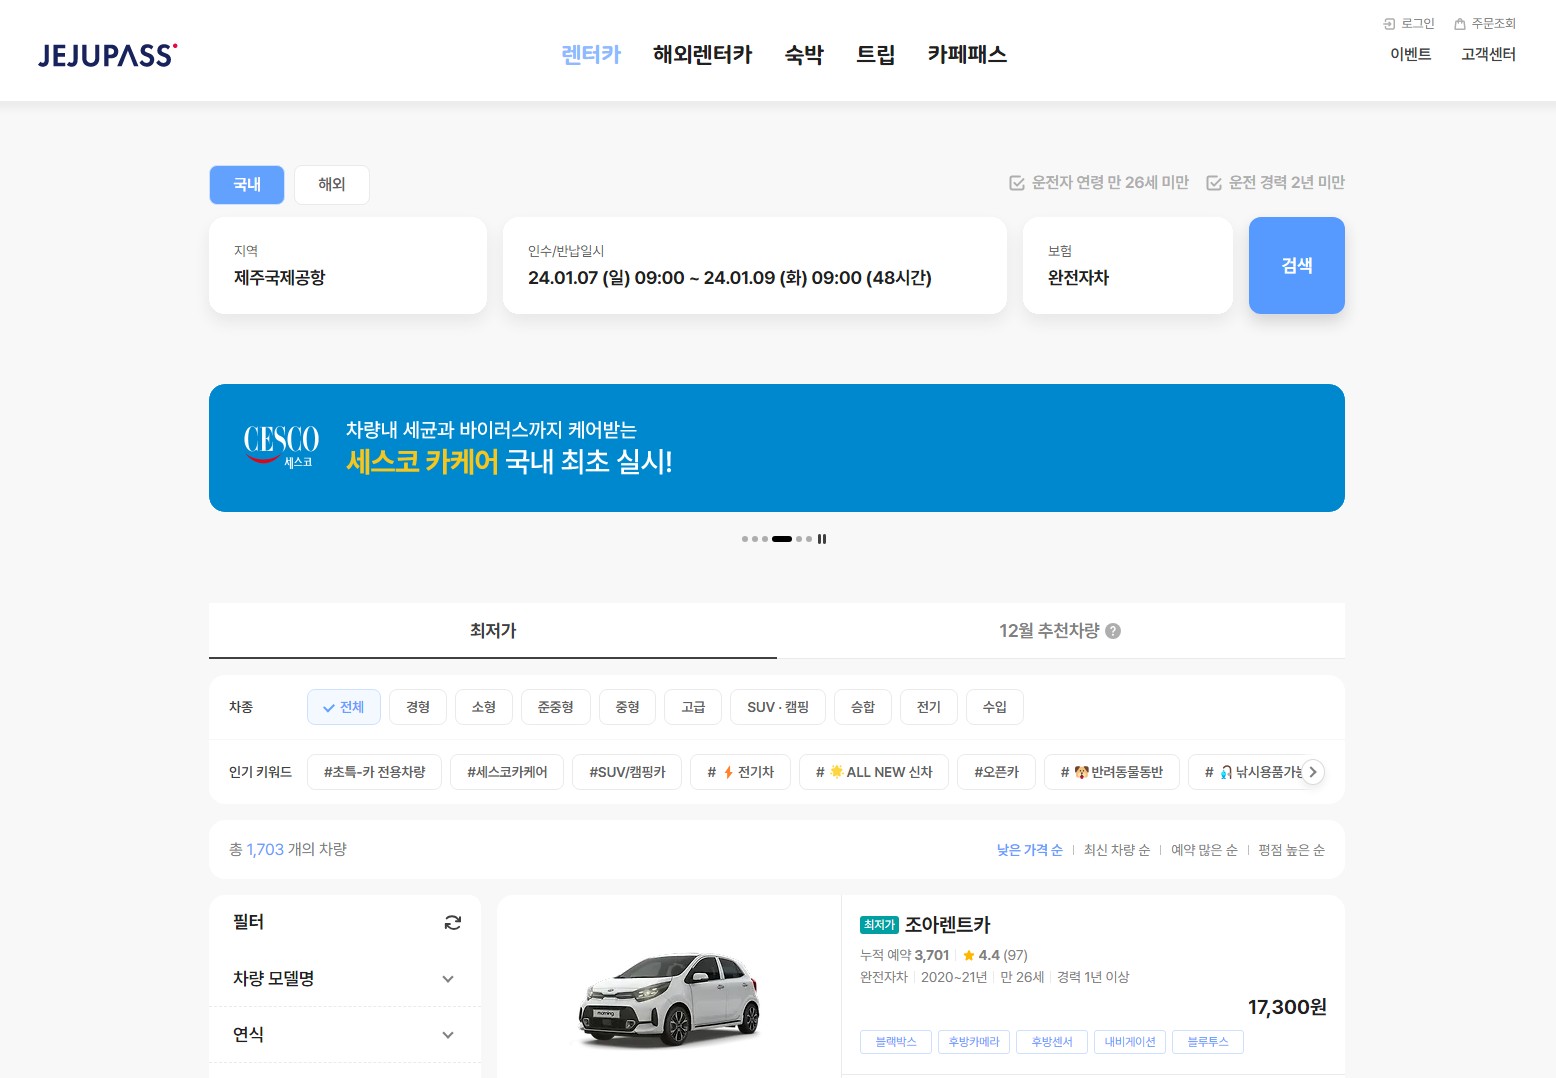This screenshot has height=1078, width=1556.
Task: Pause the banner carousel
Action: pyautogui.click(x=822, y=539)
